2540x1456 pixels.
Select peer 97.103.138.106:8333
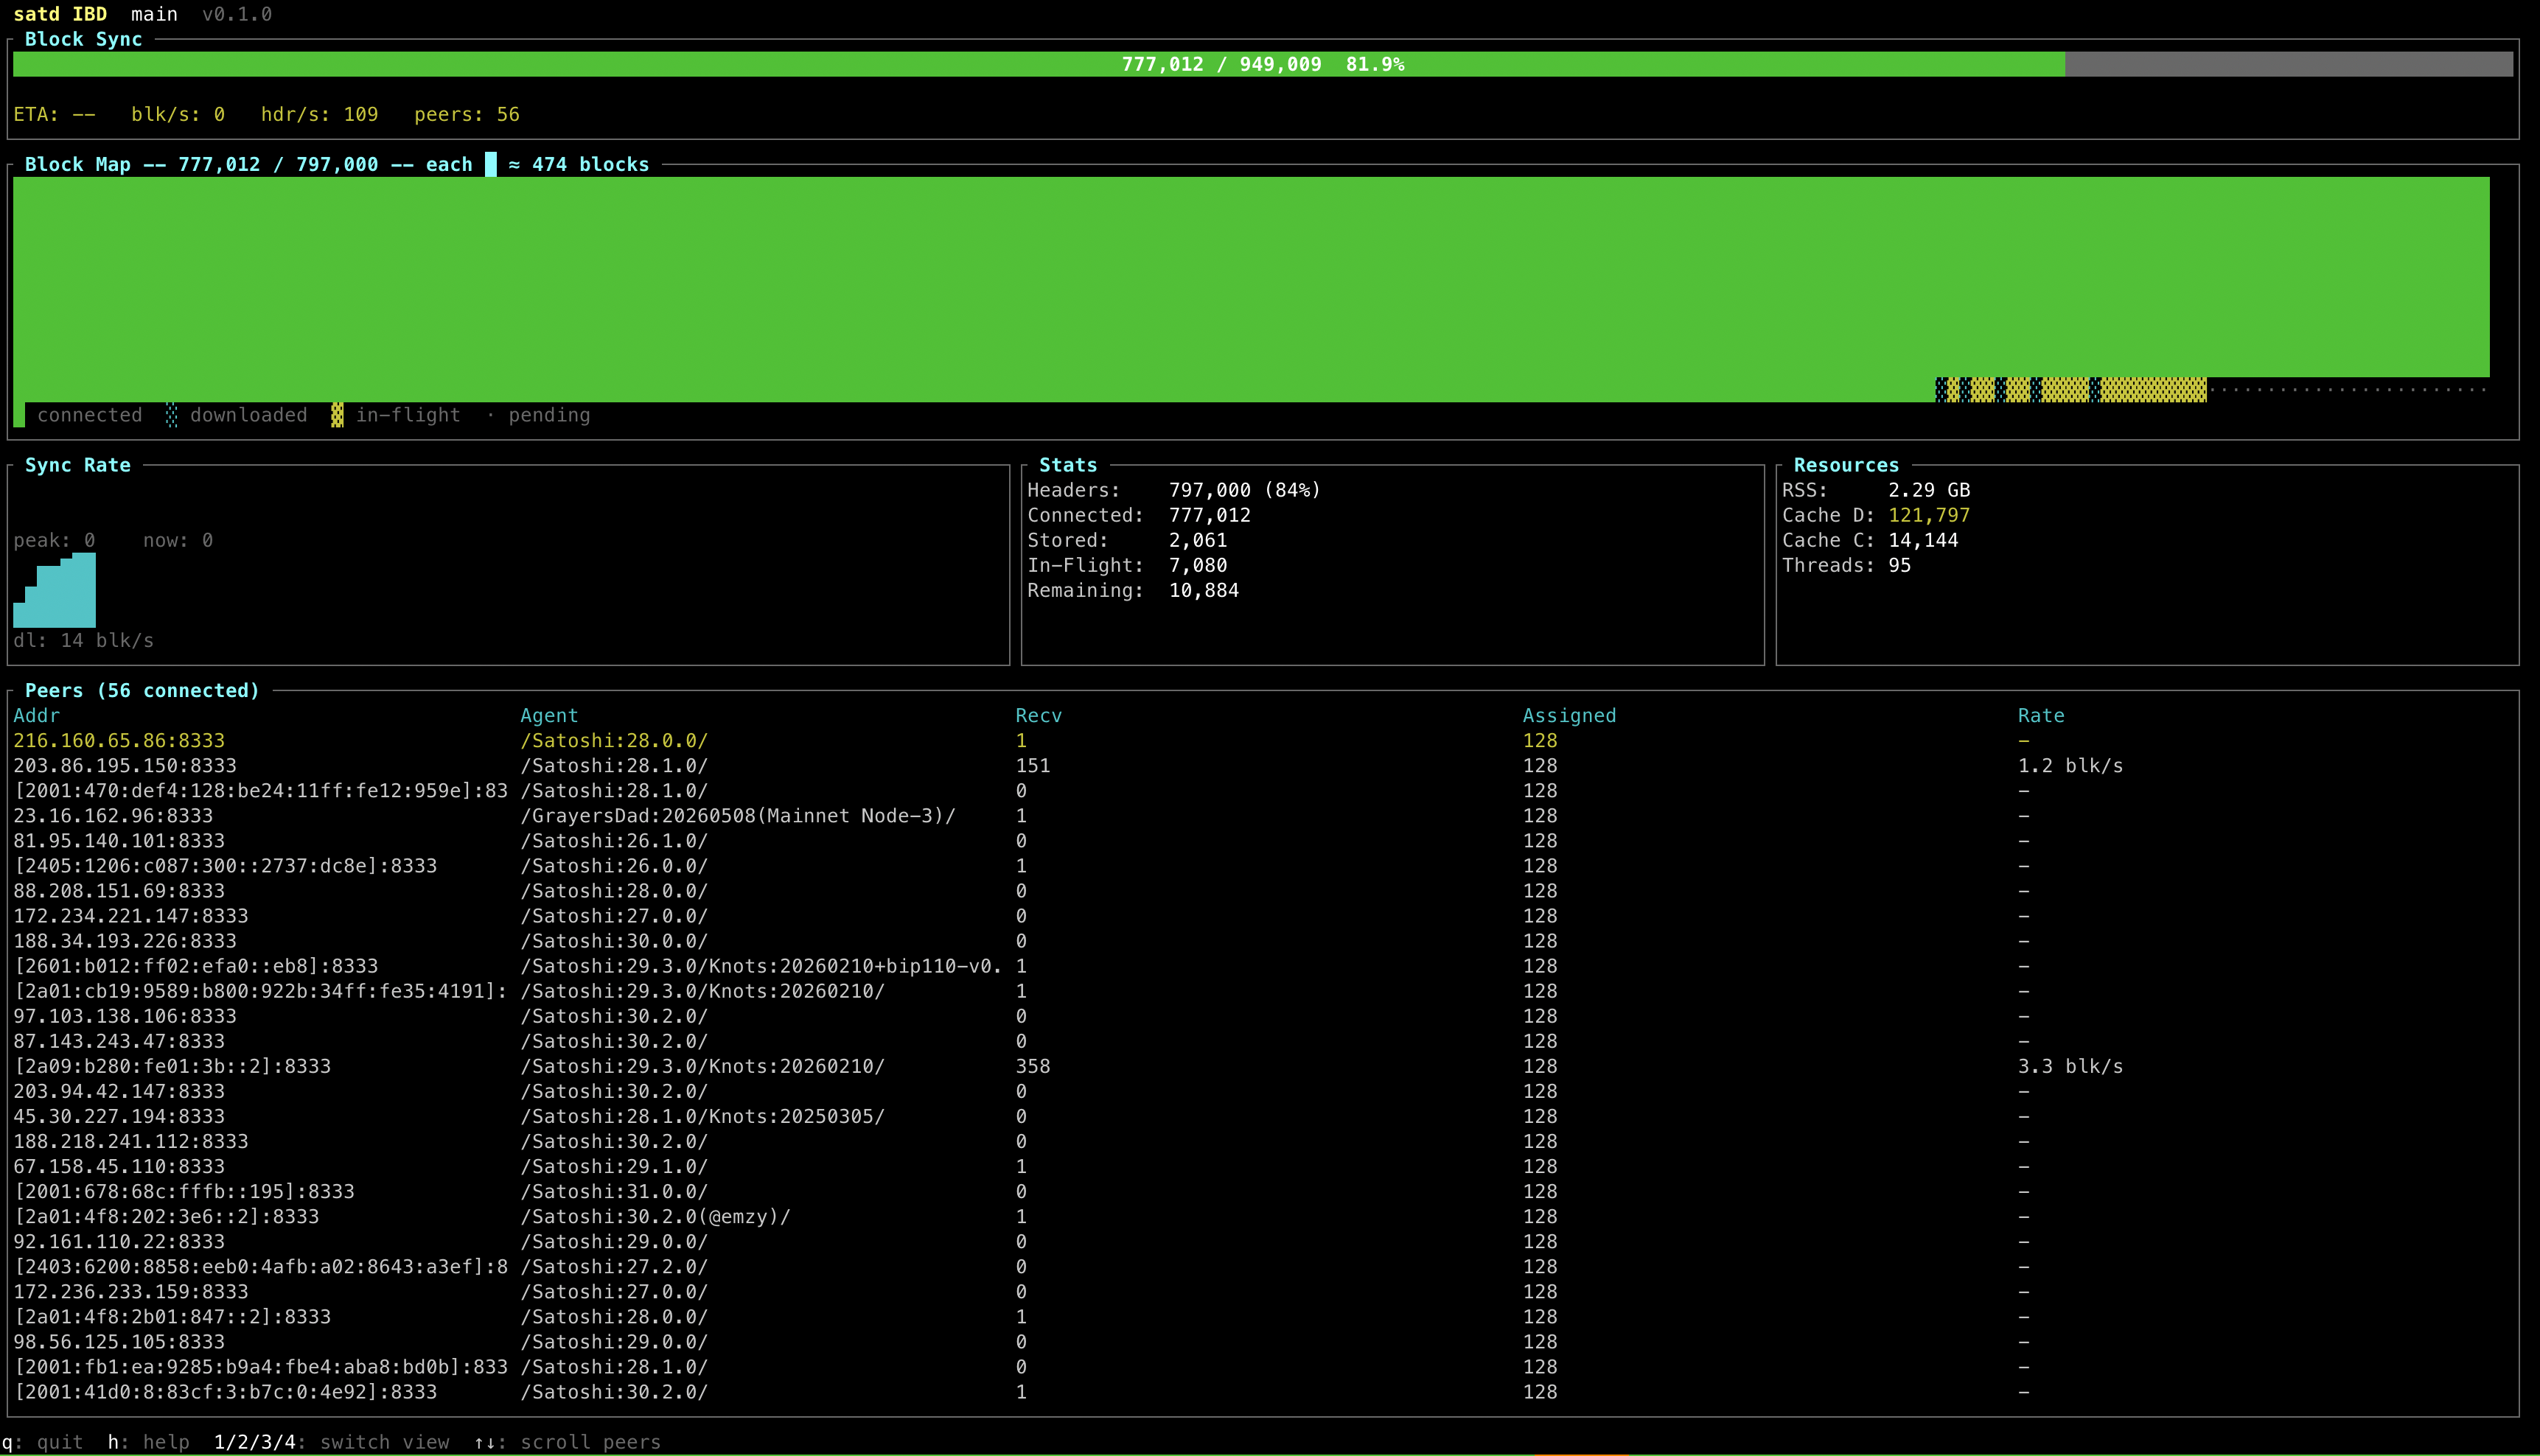tap(1263, 1016)
